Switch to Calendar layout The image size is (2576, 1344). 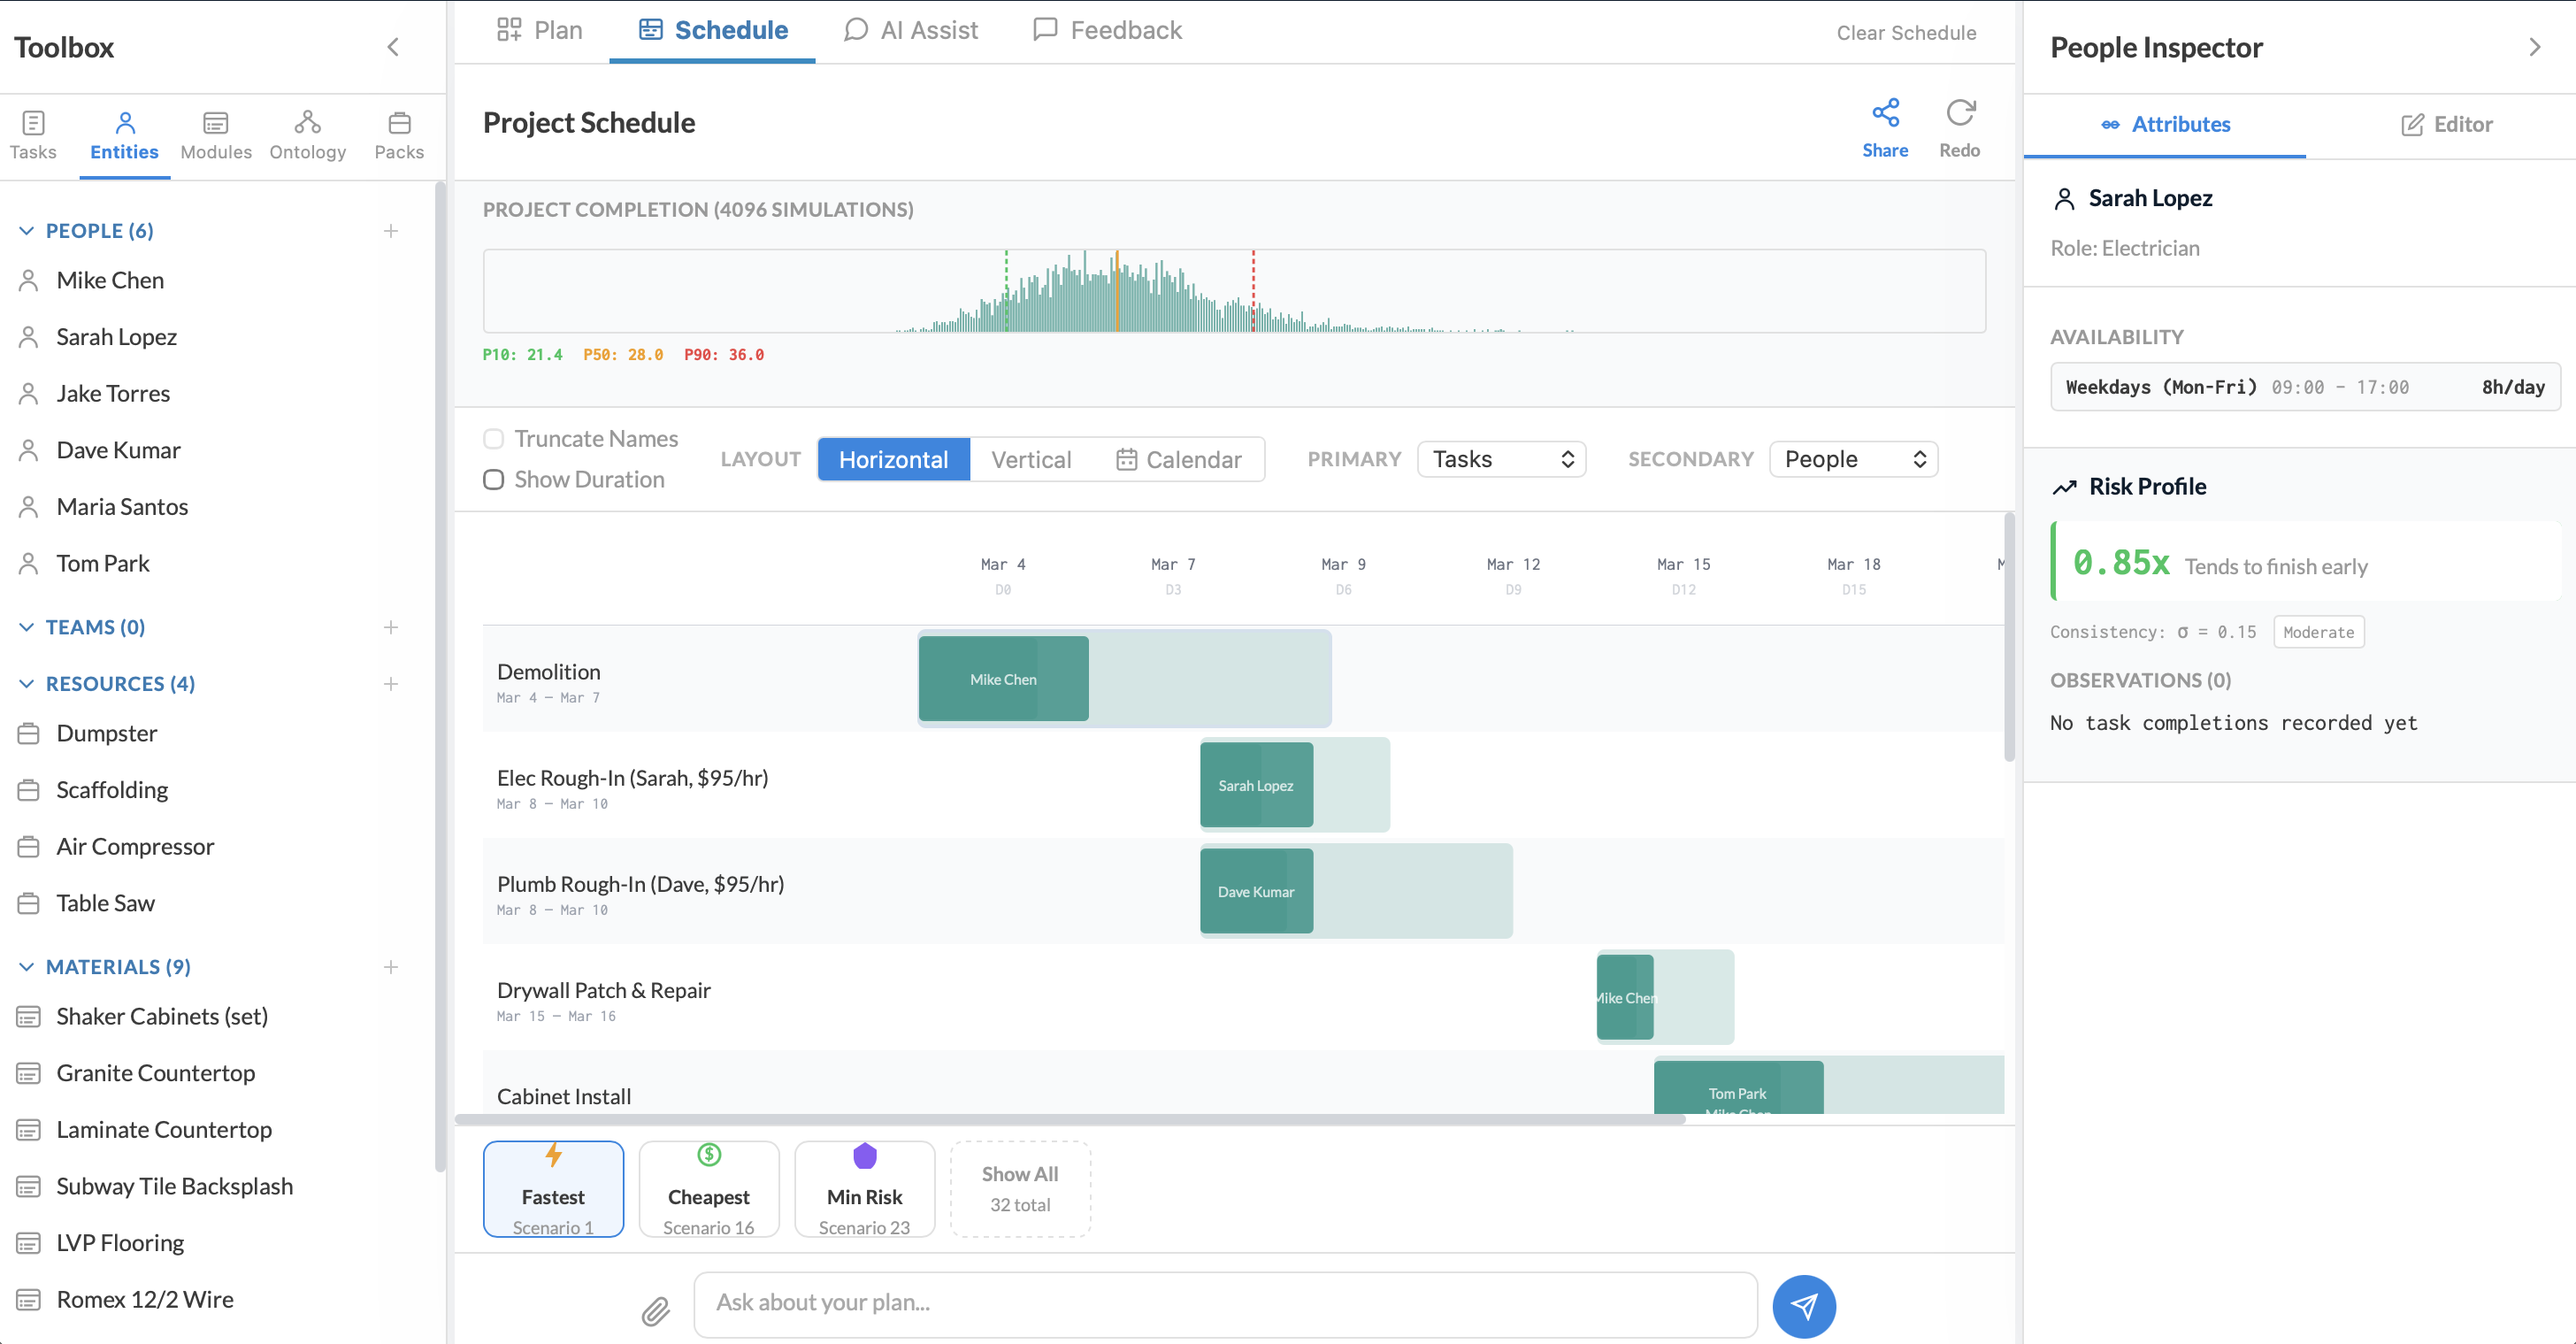[1179, 459]
